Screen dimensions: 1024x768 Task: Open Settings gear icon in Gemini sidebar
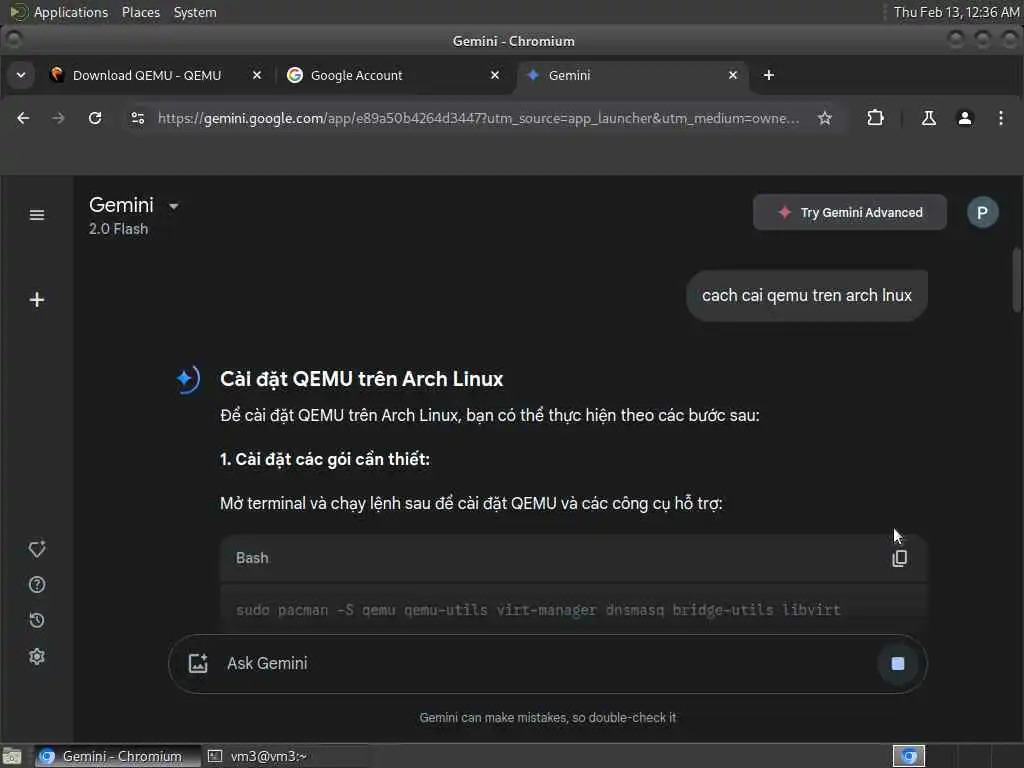pyautogui.click(x=37, y=656)
